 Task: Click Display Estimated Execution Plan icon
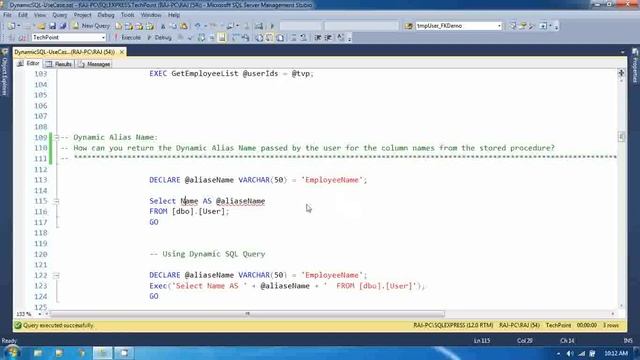pyautogui.click(x=201, y=38)
